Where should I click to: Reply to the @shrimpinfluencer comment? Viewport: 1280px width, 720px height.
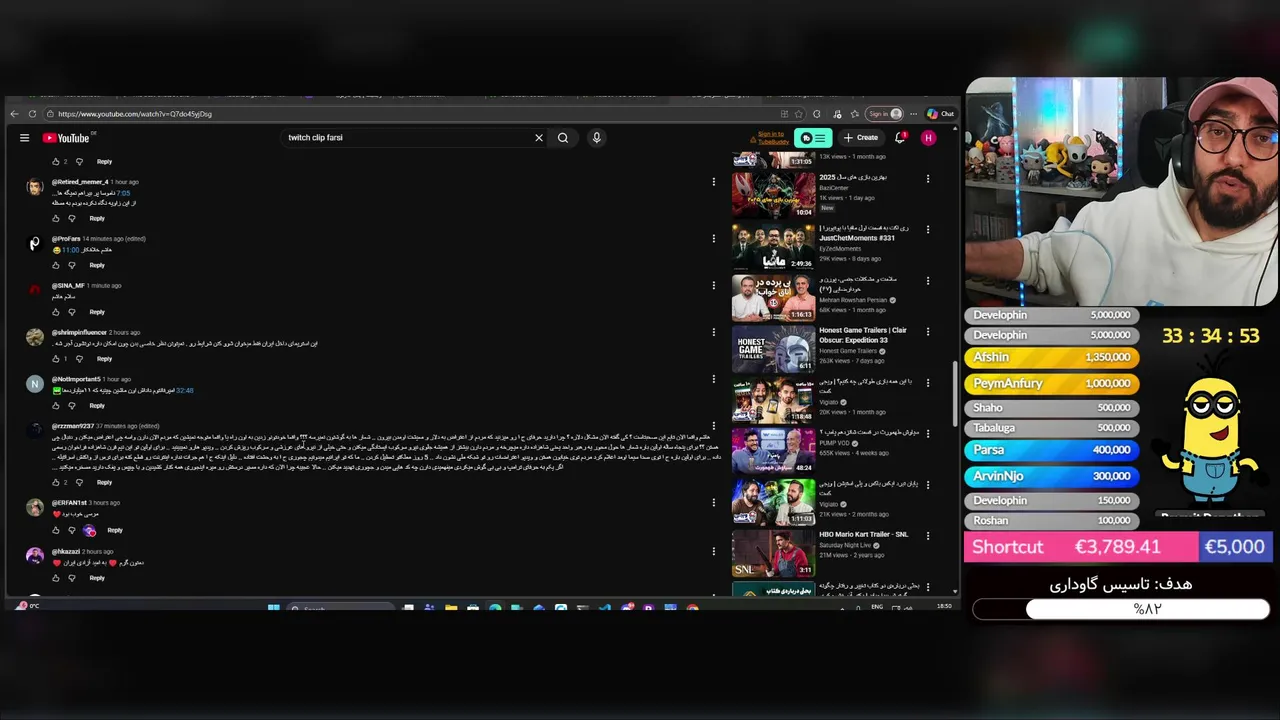[104, 359]
